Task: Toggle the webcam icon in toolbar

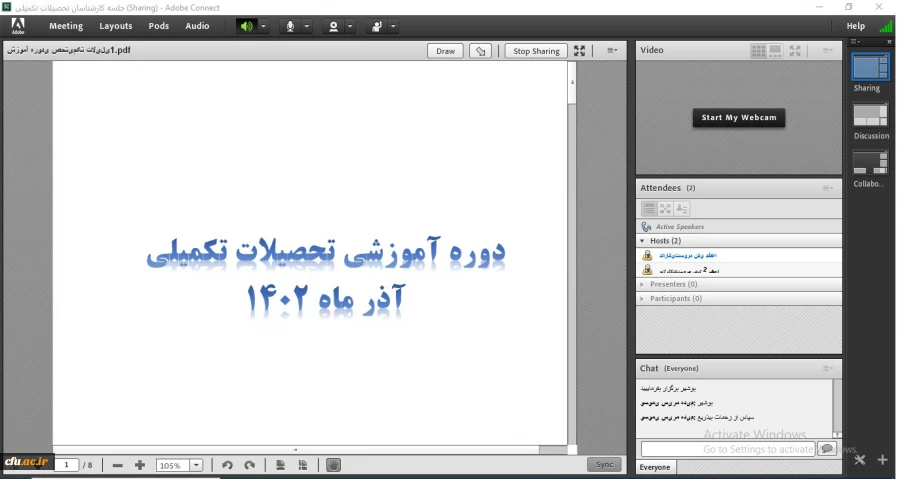Action: (x=334, y=26)
